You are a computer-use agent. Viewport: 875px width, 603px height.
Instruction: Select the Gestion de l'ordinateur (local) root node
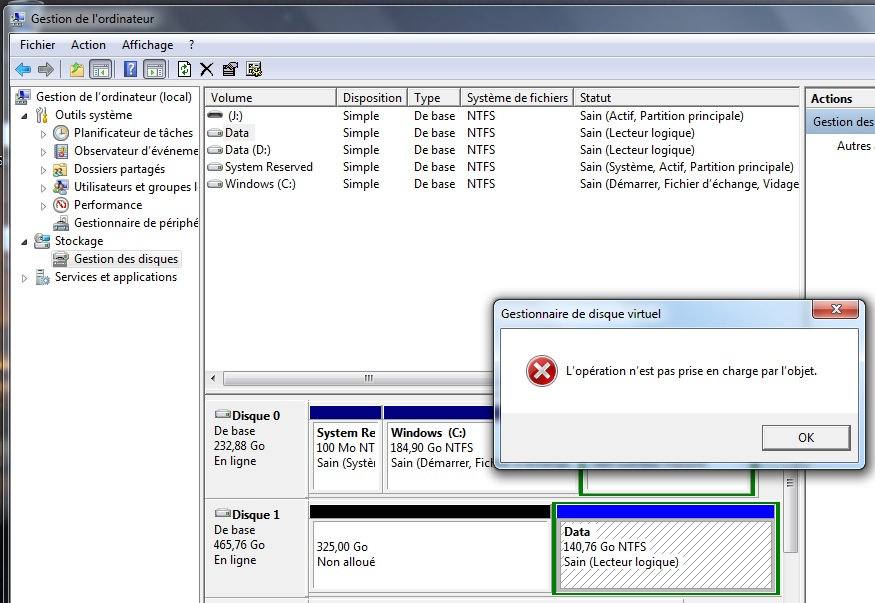(x=114, y=97)
